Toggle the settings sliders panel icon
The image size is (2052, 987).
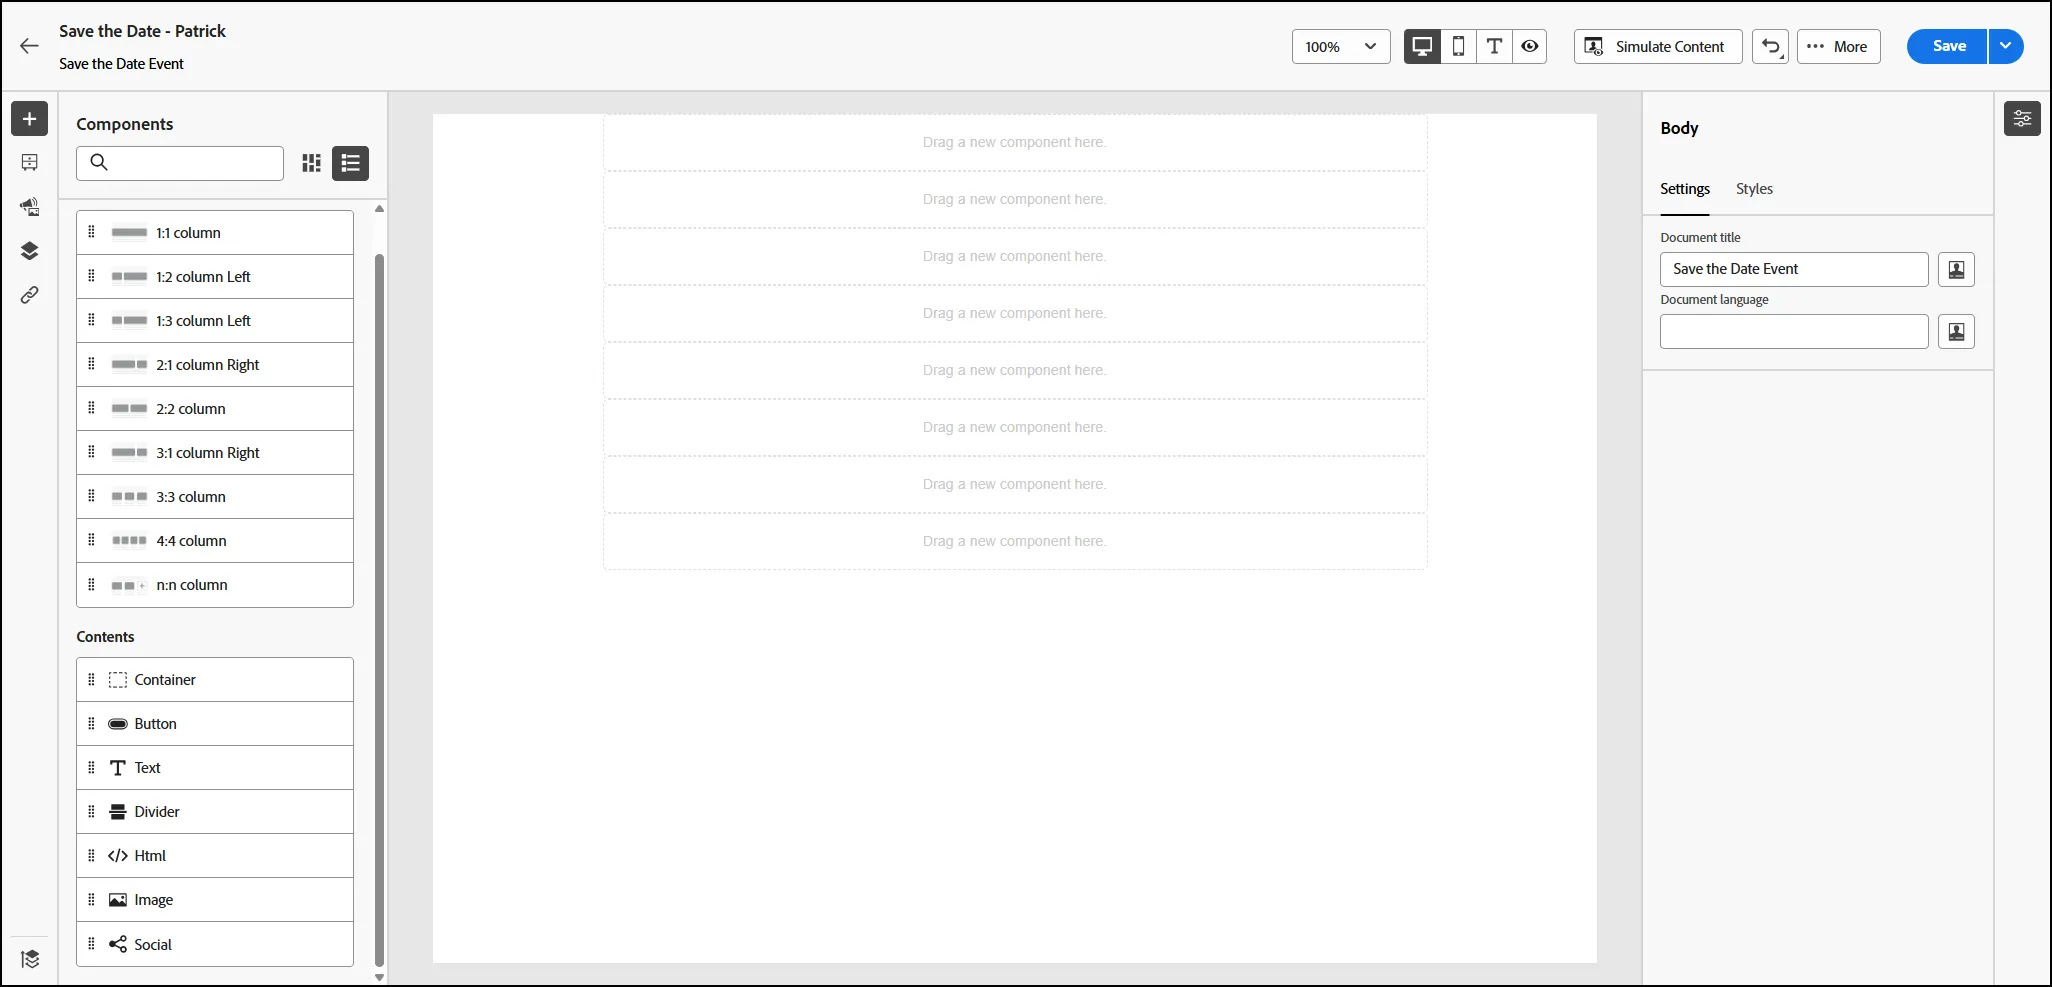[2022, 119]
